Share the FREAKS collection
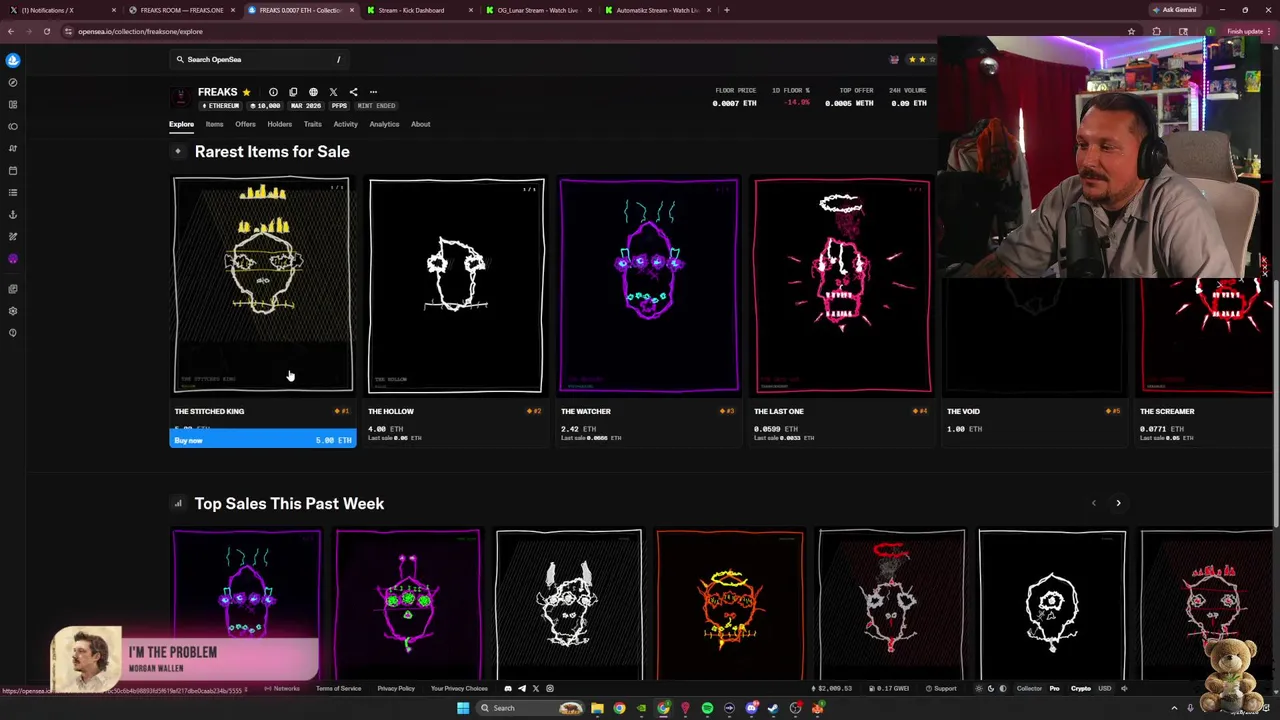Viewport: 1280px width, 720px height. point(353,92)
